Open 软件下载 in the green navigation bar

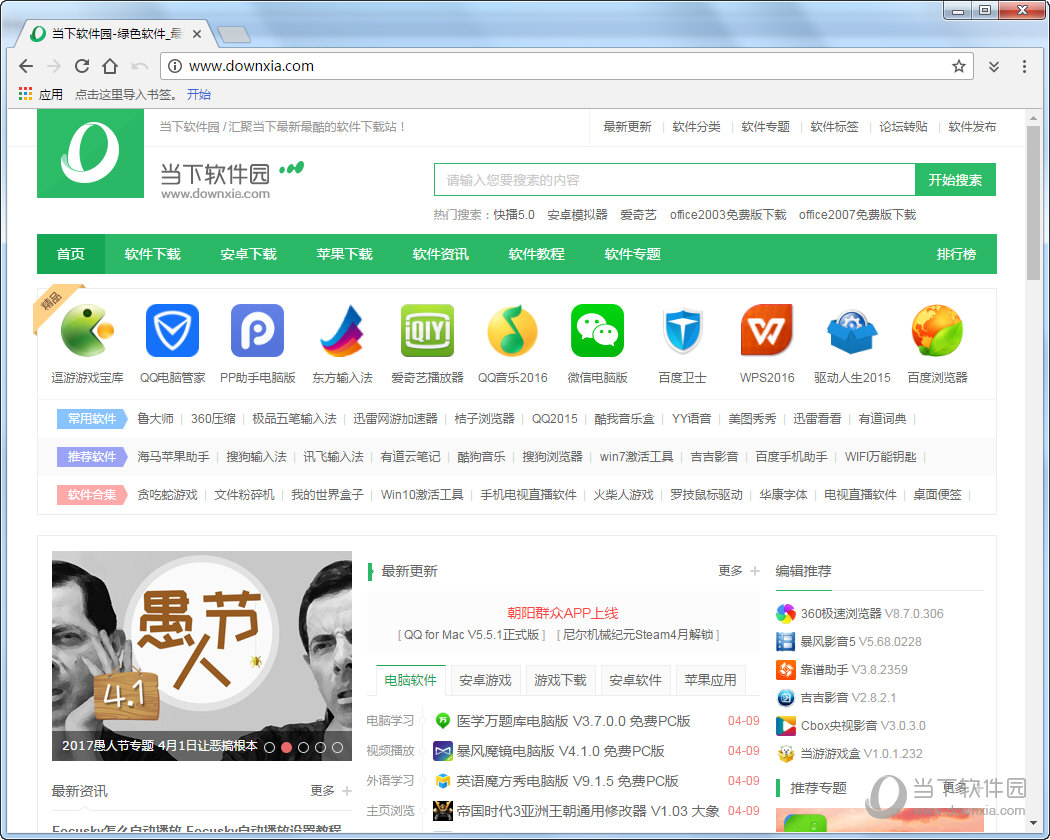pyautogui.click(x=152, y=254)
